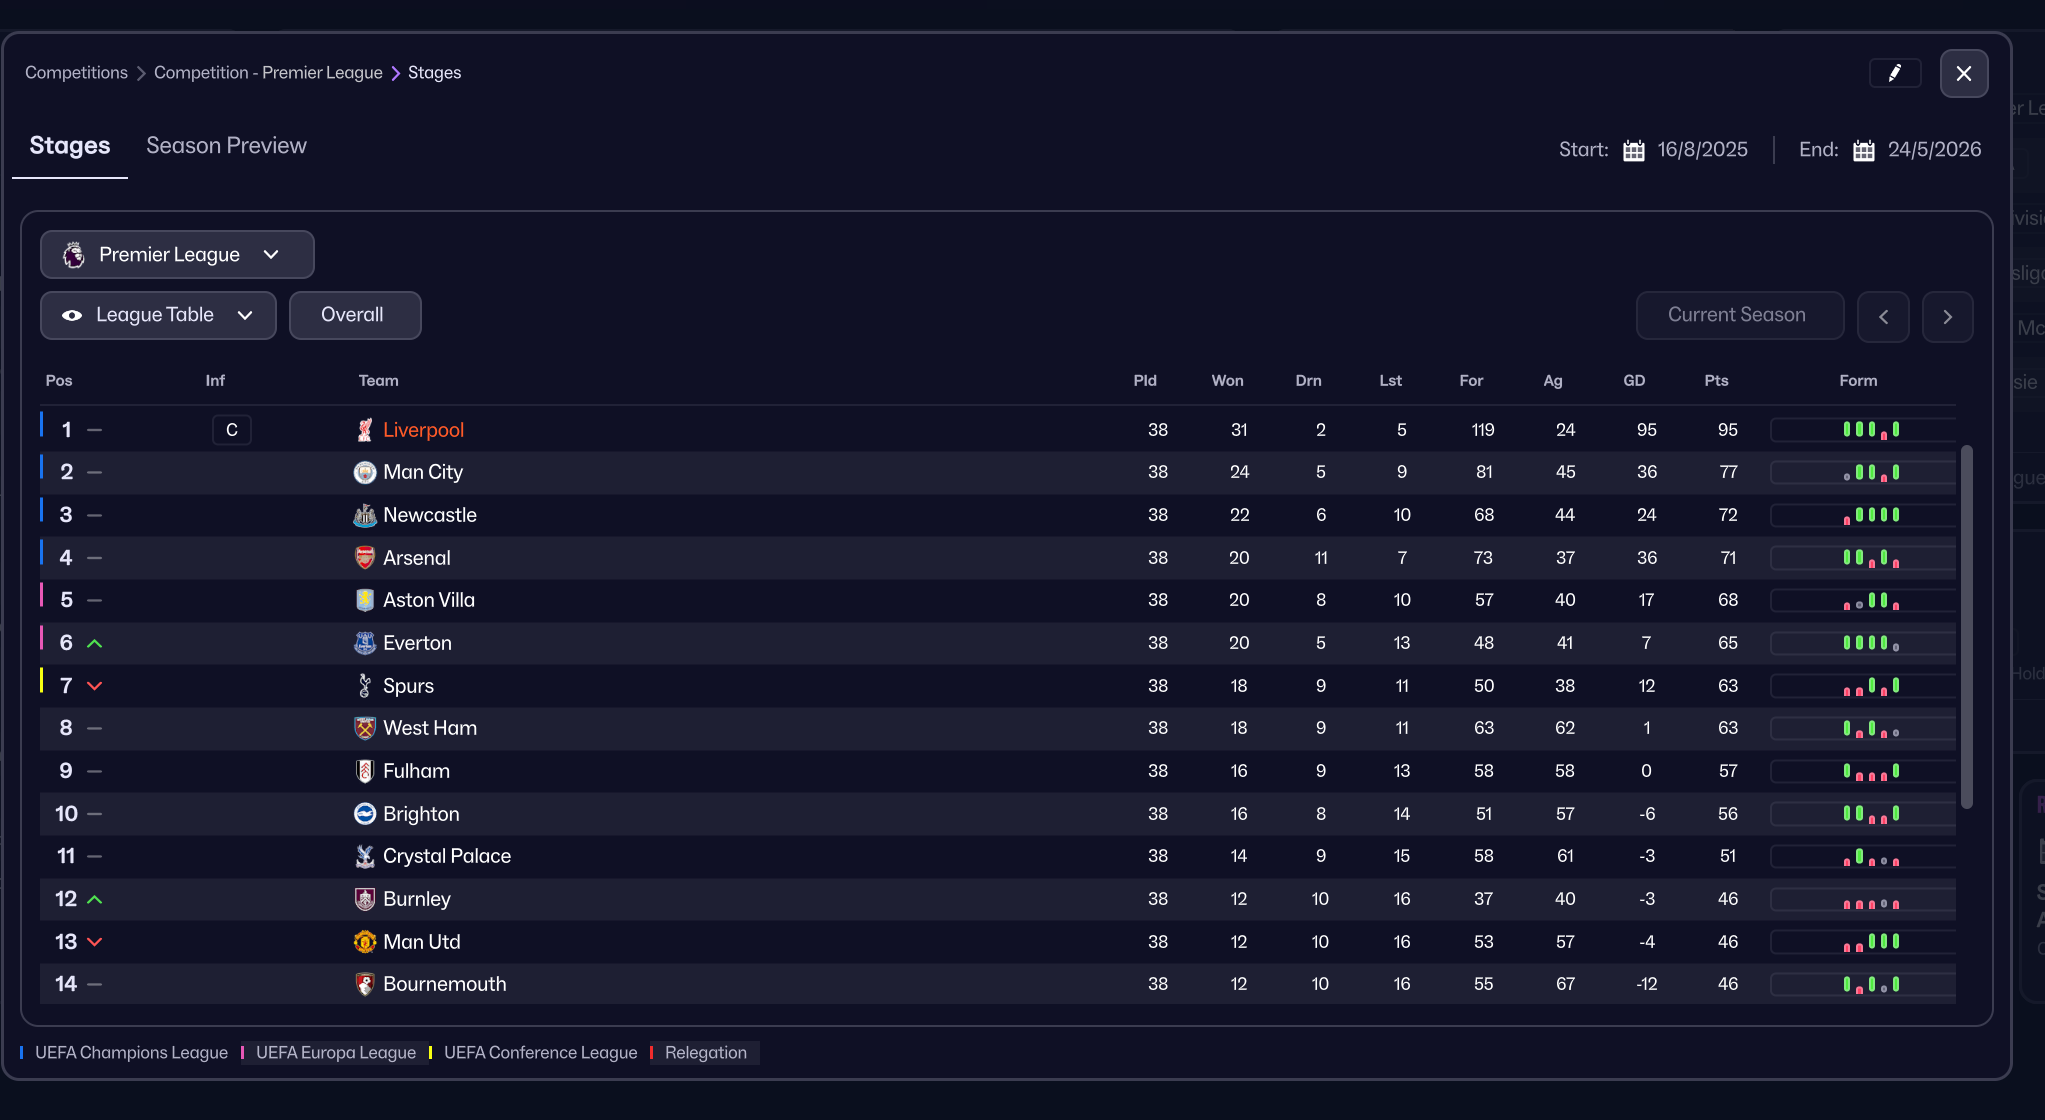This screenshot has width=2045, height=1120.
Task: Open the end date calendar icon
Action: click(1863, 150)
